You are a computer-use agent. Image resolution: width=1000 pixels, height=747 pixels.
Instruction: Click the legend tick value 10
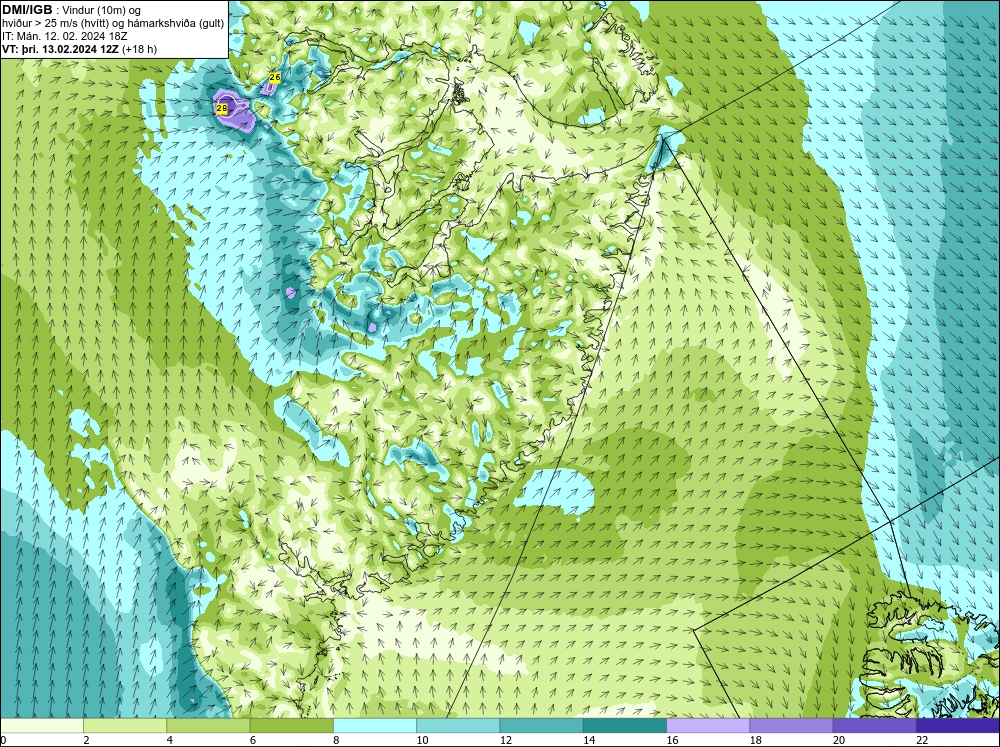tap(422, 740)
